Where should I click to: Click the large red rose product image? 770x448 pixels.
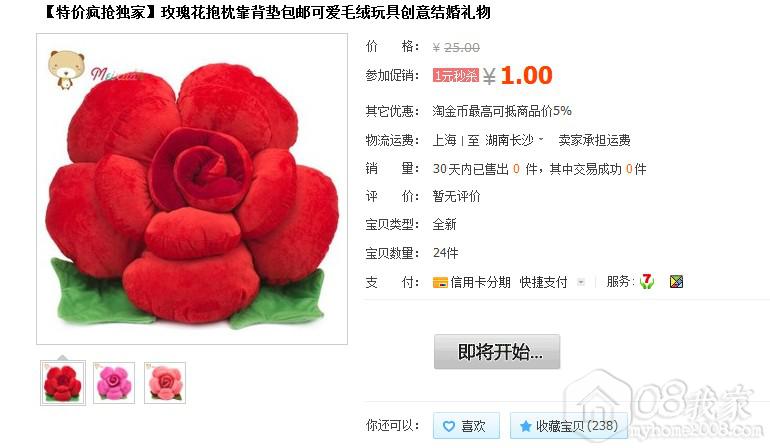coord(192,189)
